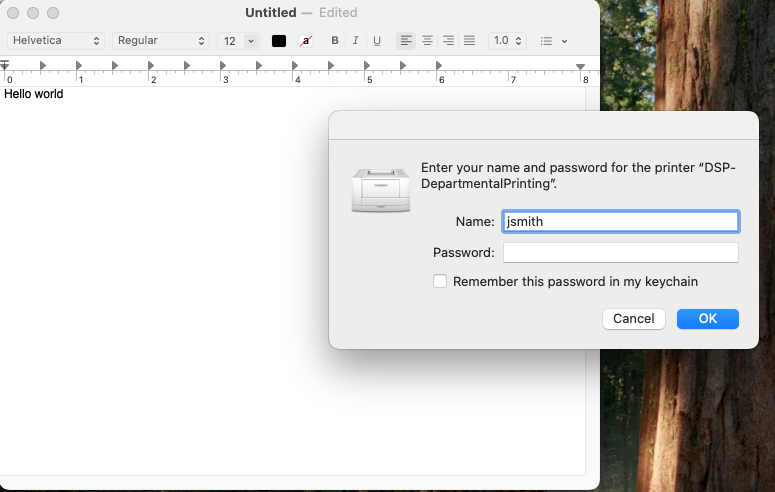Screen dimensions: 775x492
Task: Click the tab stop at ruler mark 6
Action: 438,65
